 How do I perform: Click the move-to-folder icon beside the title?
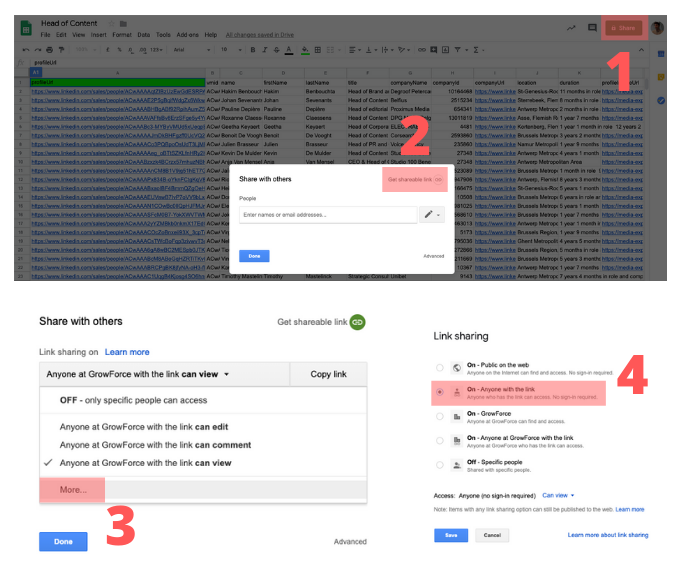pos(123,23)
